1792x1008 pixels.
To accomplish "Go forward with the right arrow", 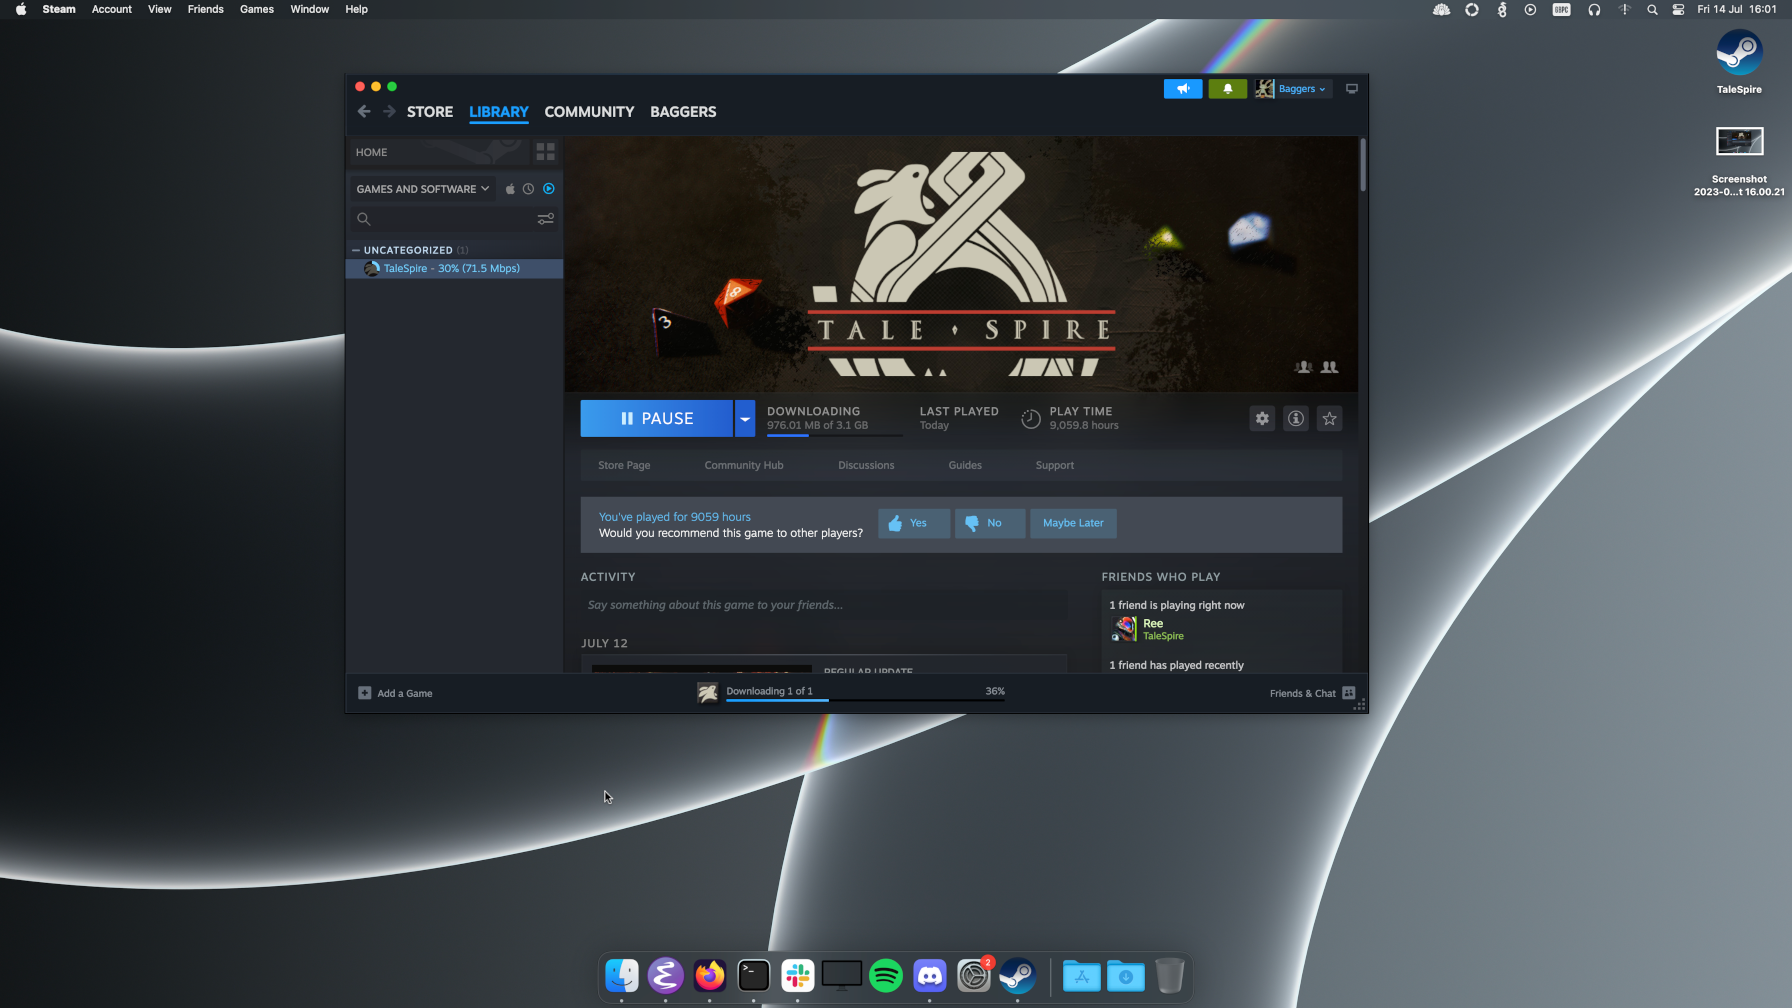I will [x=389, y=112].
